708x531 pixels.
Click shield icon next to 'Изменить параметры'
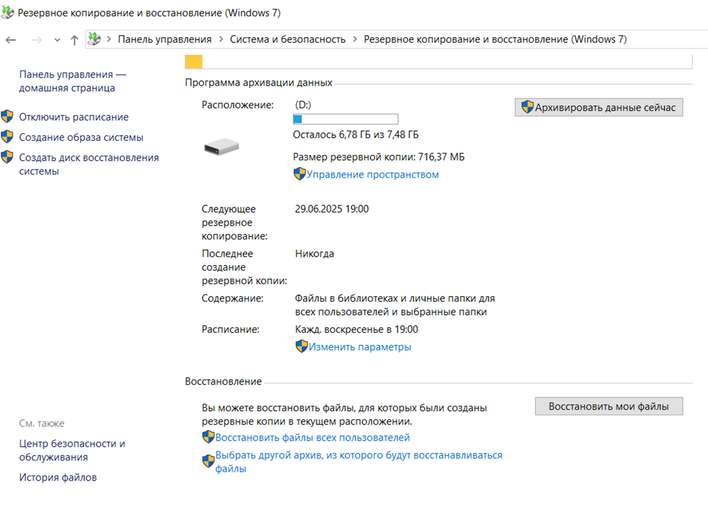[x=302, y=346]
